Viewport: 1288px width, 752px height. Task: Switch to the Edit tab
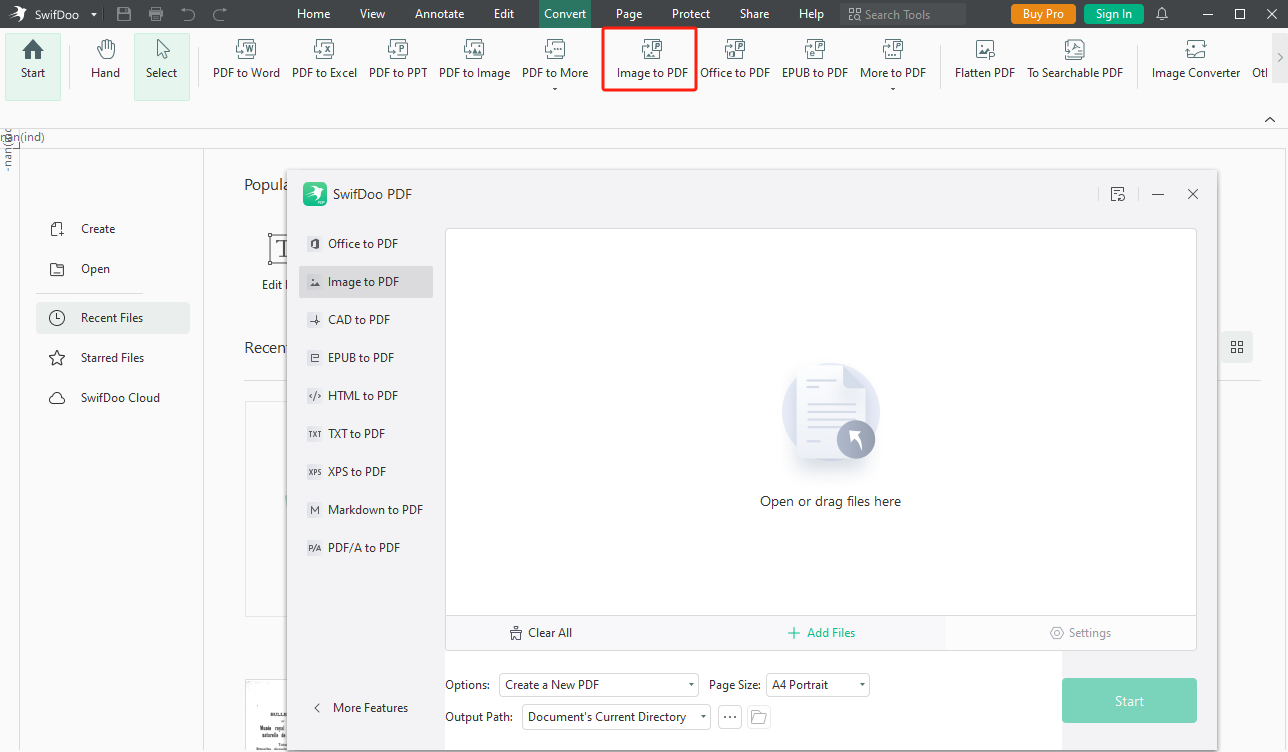pyautogui.click(x=504, y=14)
